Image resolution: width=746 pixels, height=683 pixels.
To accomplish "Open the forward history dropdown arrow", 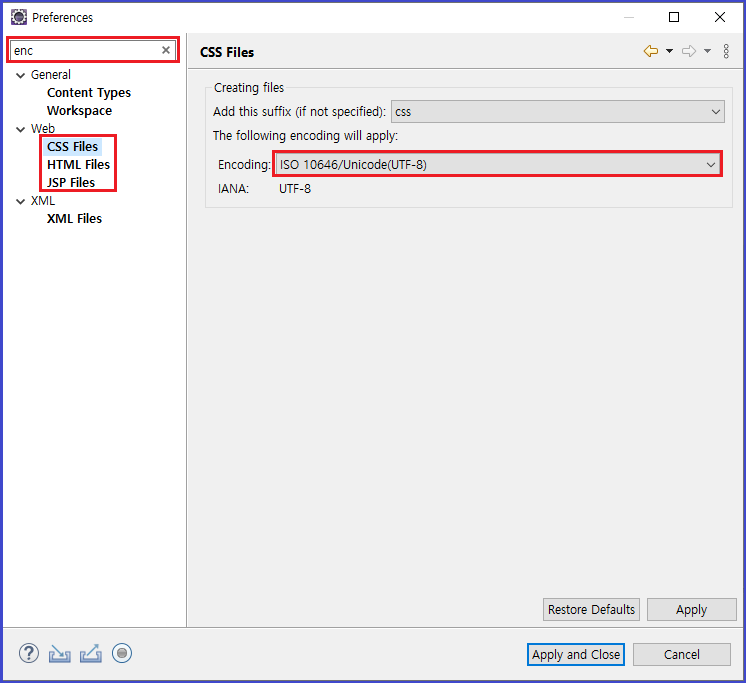I will click(707, 51).
